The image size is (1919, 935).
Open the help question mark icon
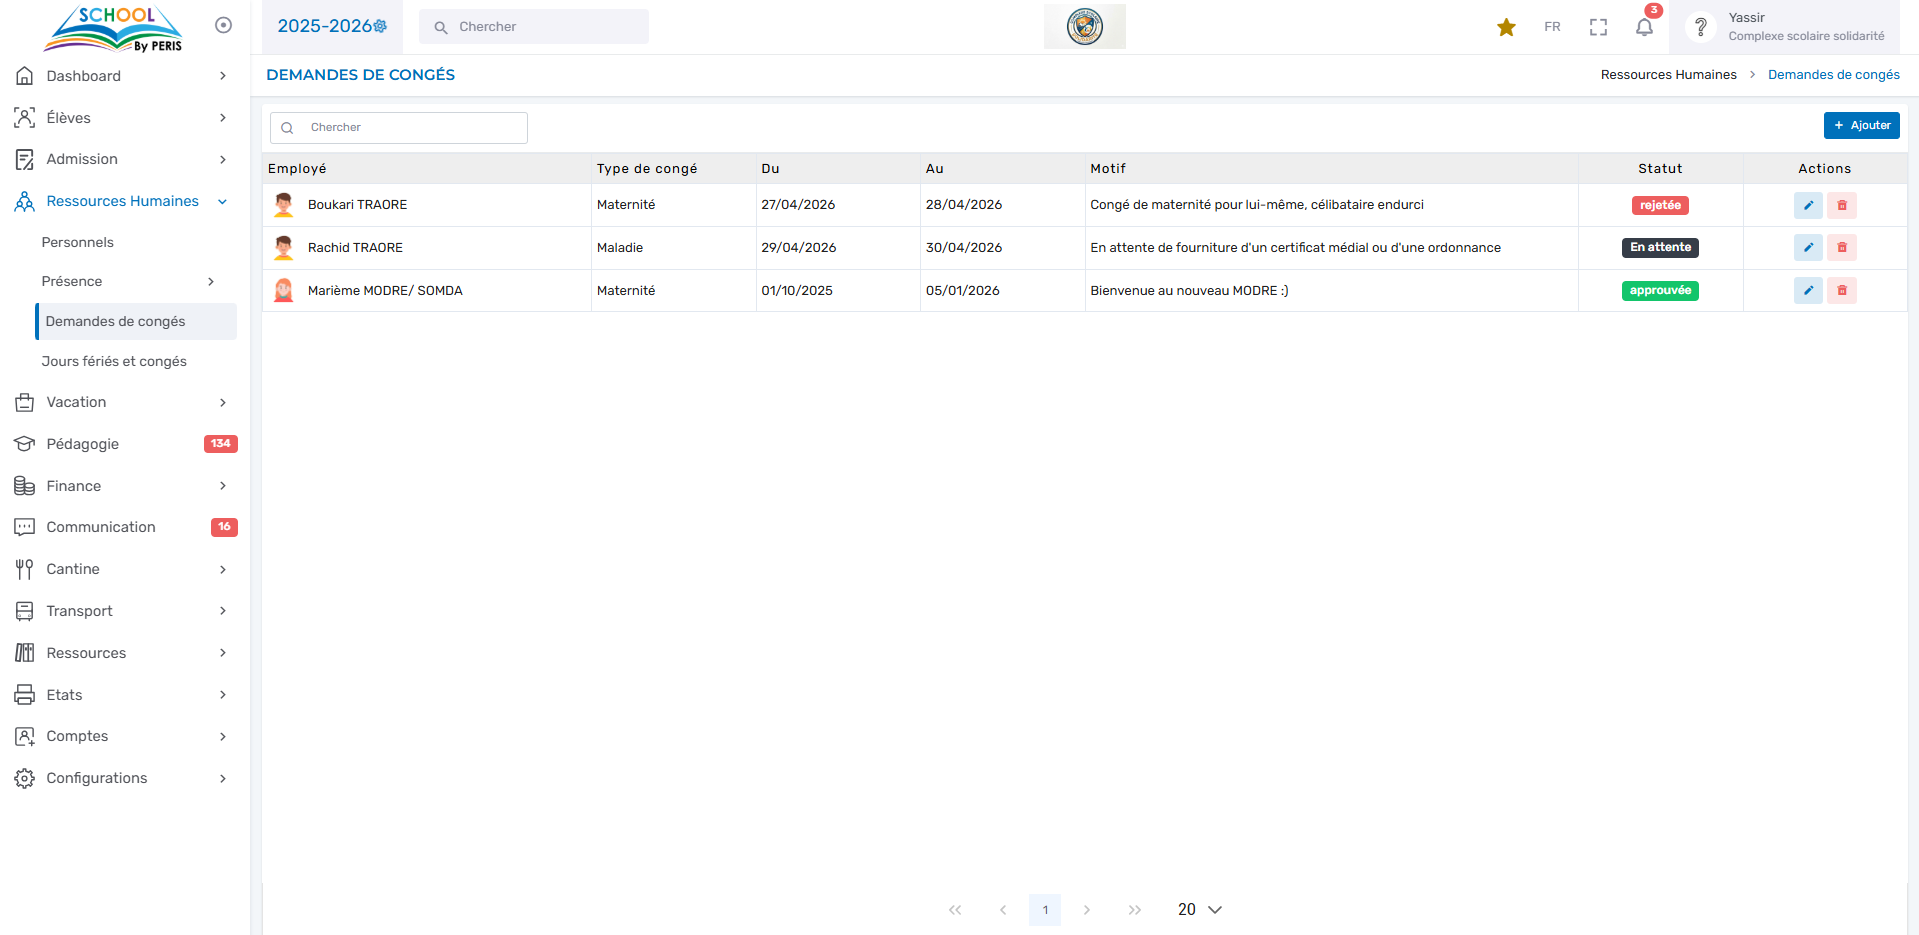click(1700, 27)
